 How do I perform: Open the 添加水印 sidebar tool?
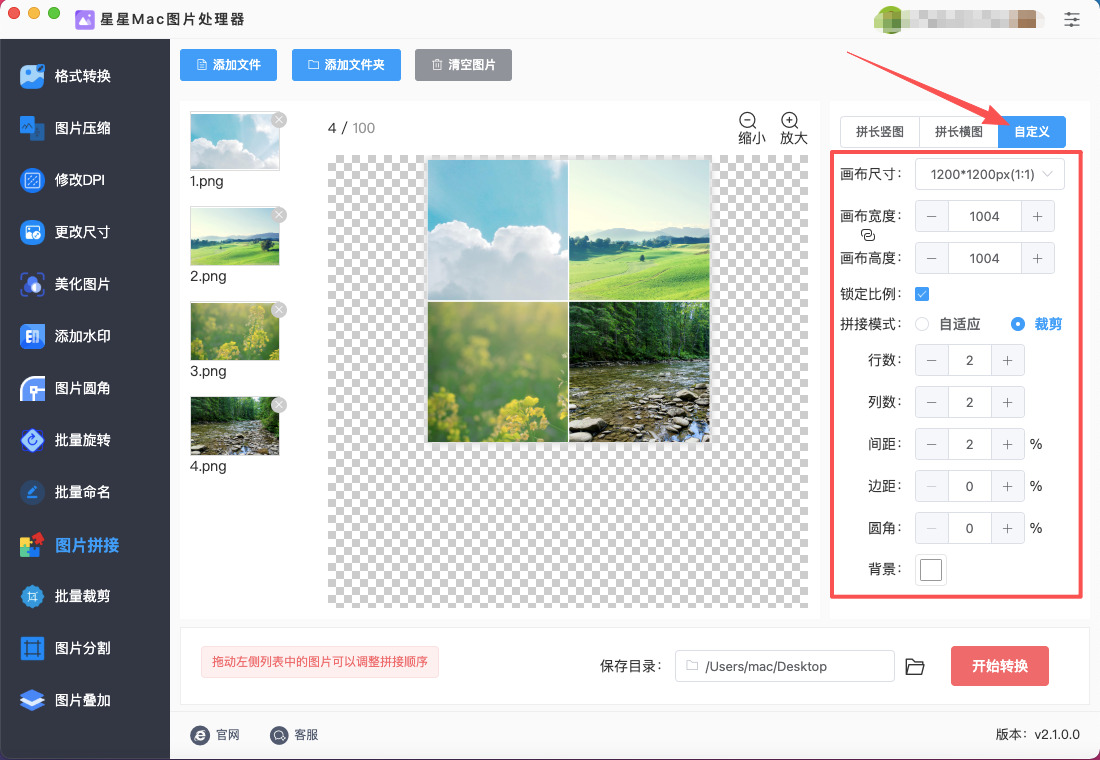(x=65, y=336)
